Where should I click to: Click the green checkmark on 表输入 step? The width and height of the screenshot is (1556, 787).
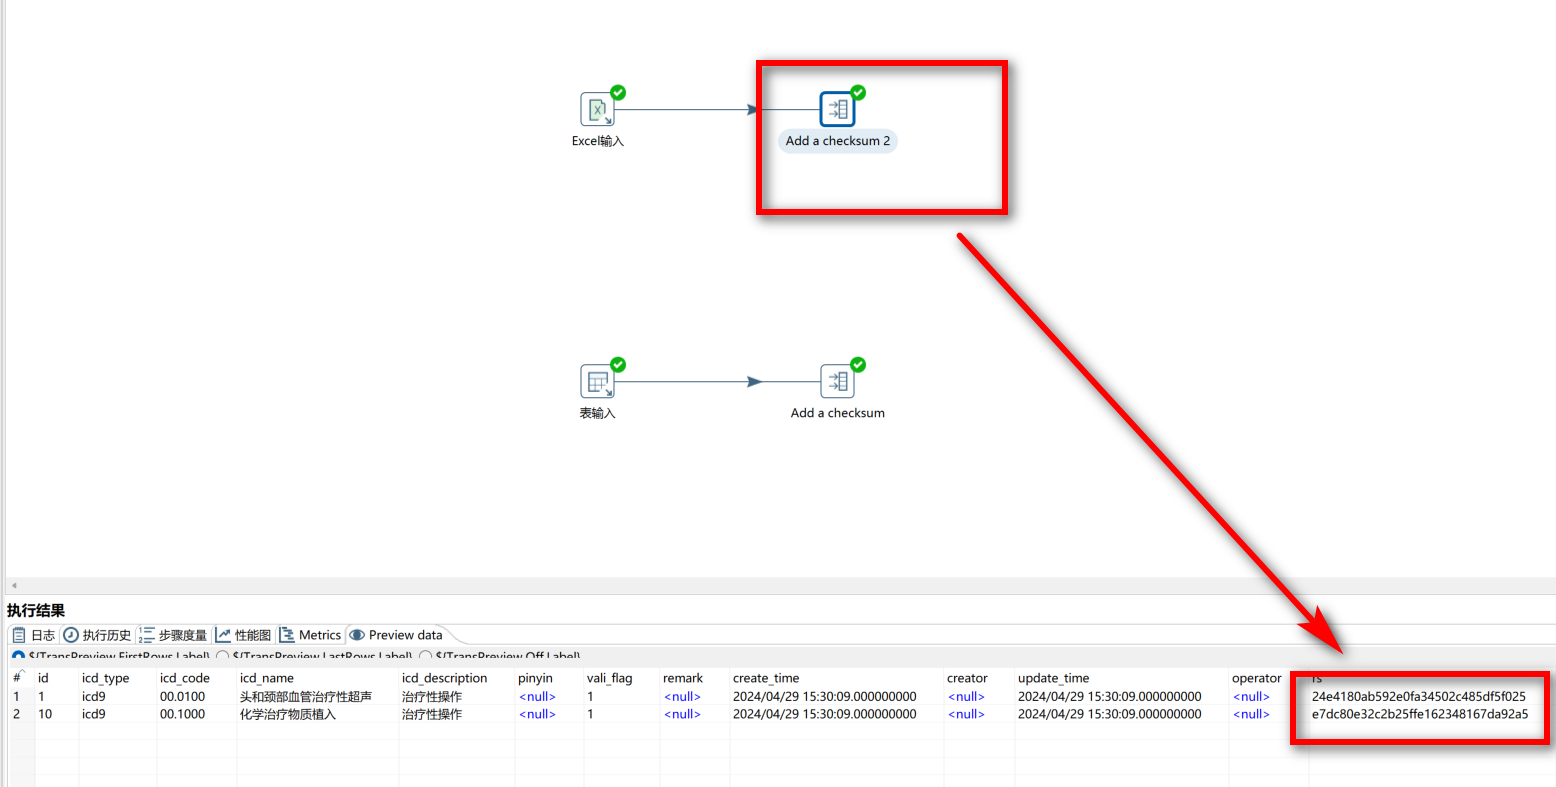(617, 363)
